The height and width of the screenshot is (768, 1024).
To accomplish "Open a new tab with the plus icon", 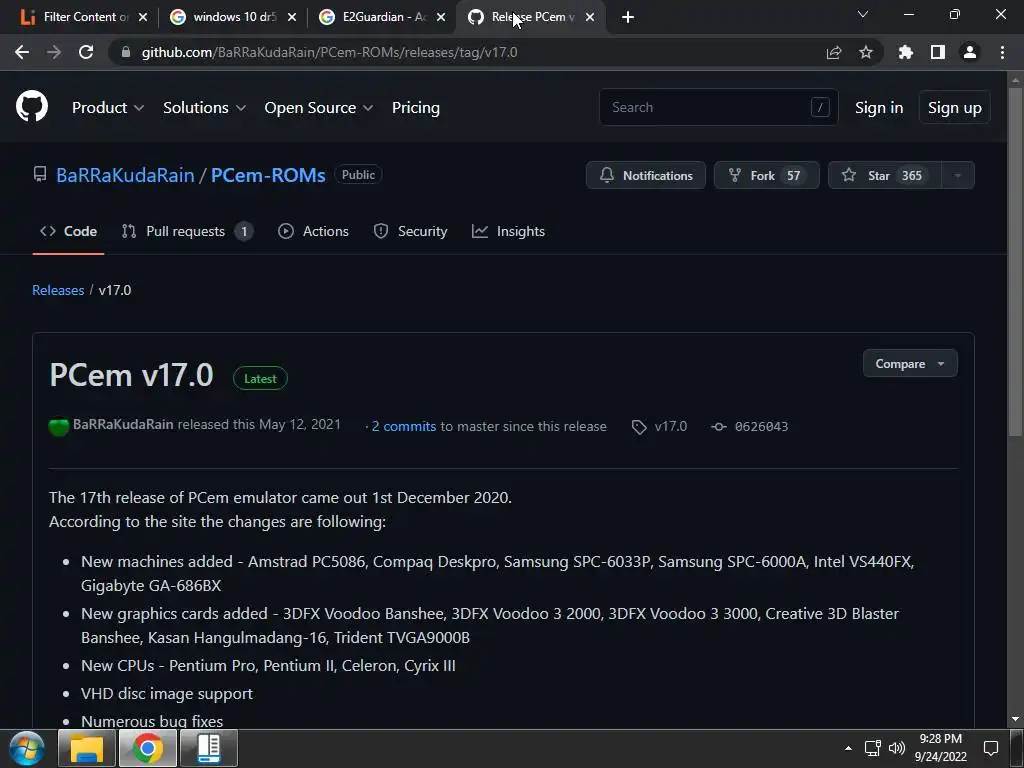I will pos(628,17).
